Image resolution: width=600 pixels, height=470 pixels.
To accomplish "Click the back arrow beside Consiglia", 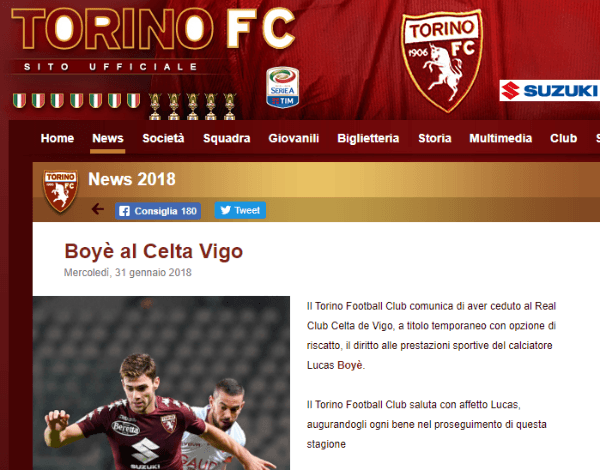I will (x=98, y=209).
